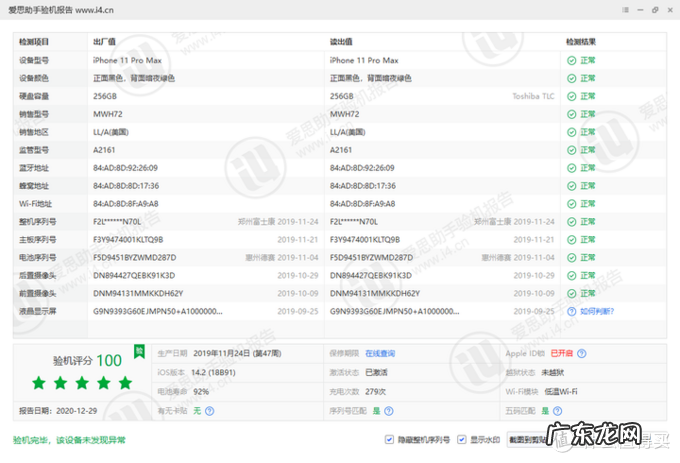Click the question icon beside 如何判断?
680x463 pixels.
(x=572, y=311)
